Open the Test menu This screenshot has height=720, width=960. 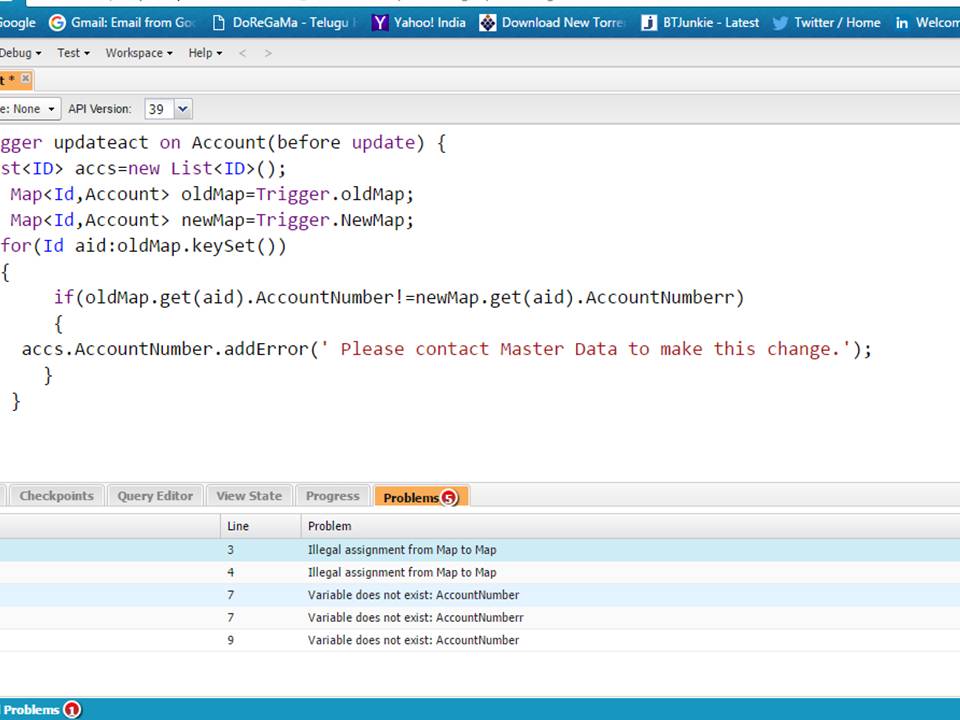[73, 53]
